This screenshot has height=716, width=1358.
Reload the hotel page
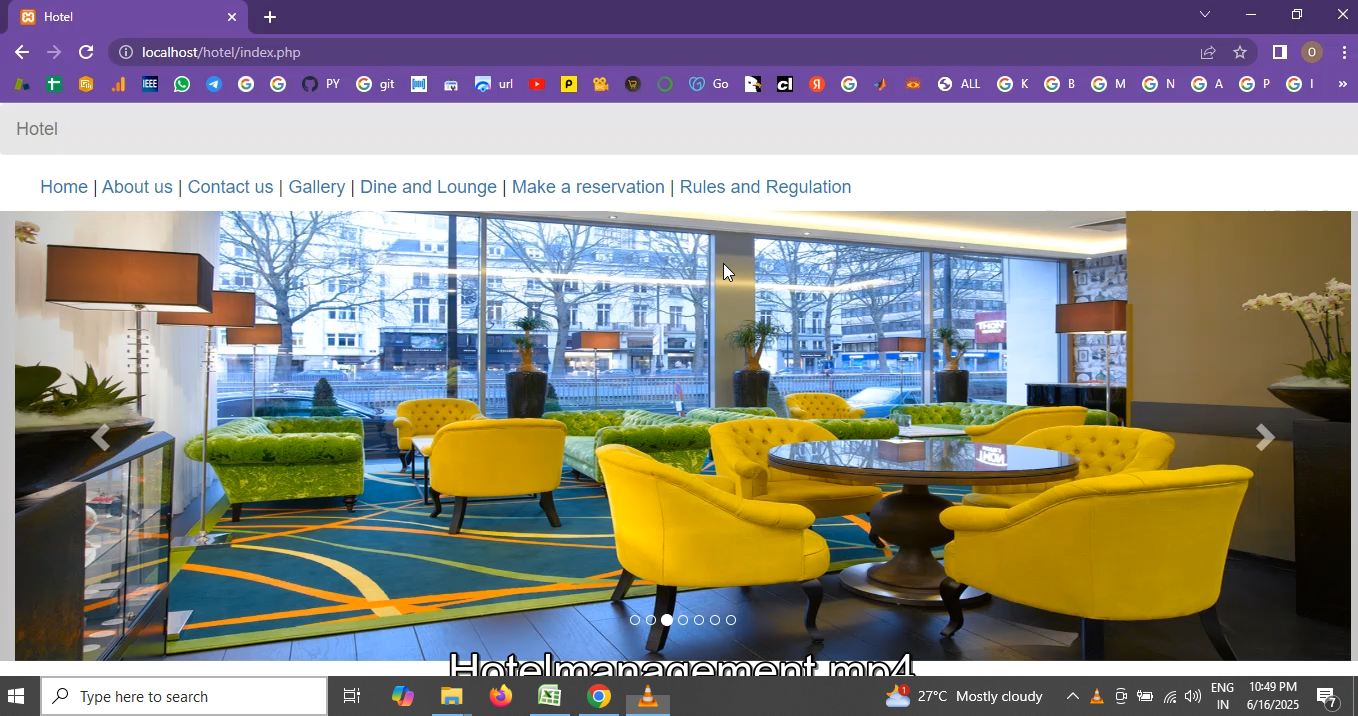coord(86,52)
